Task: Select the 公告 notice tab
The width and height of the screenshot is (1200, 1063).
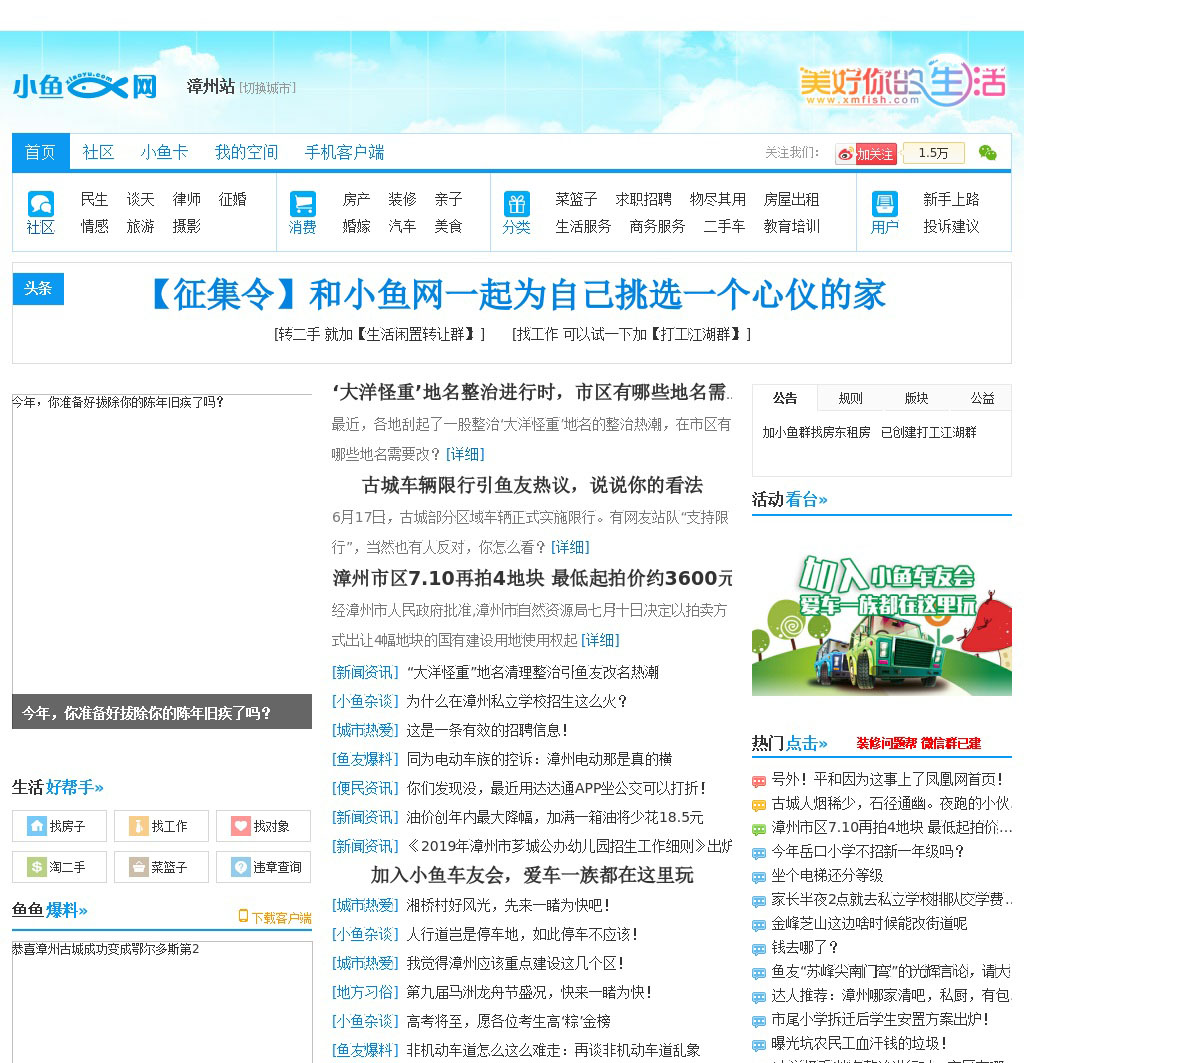Action: [x=785, y=398]
